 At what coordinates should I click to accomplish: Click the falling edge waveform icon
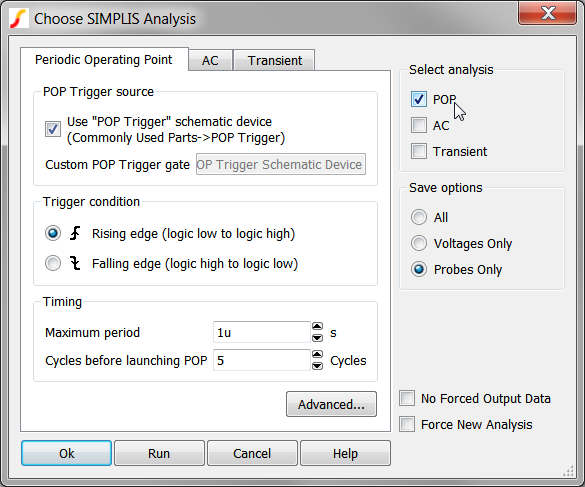point(75,263)
